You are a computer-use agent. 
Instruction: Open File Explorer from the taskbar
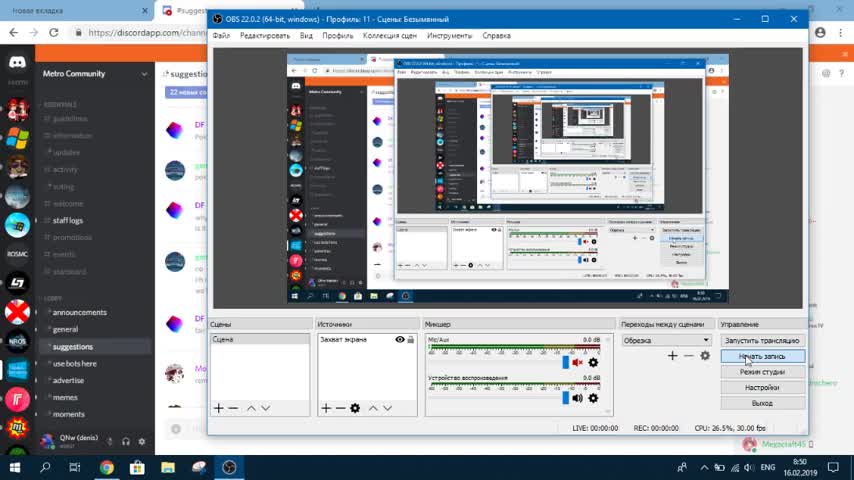tap(168, 467)
